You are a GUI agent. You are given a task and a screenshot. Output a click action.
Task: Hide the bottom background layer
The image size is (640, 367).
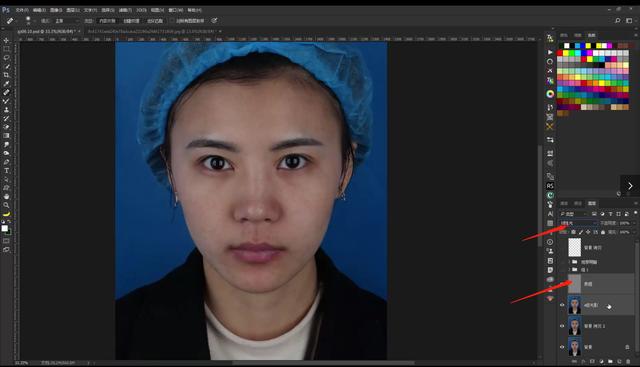click(x=562, y=347)
